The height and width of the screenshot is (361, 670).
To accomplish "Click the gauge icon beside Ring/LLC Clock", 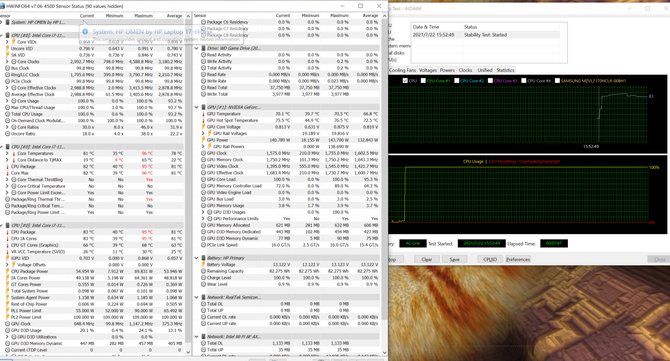I will coord(7,74).
